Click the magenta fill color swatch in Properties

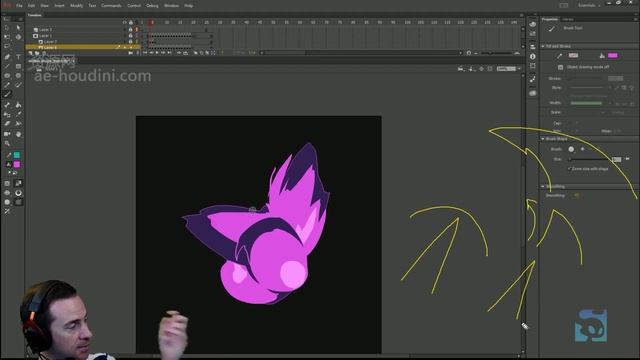(613, 56)
